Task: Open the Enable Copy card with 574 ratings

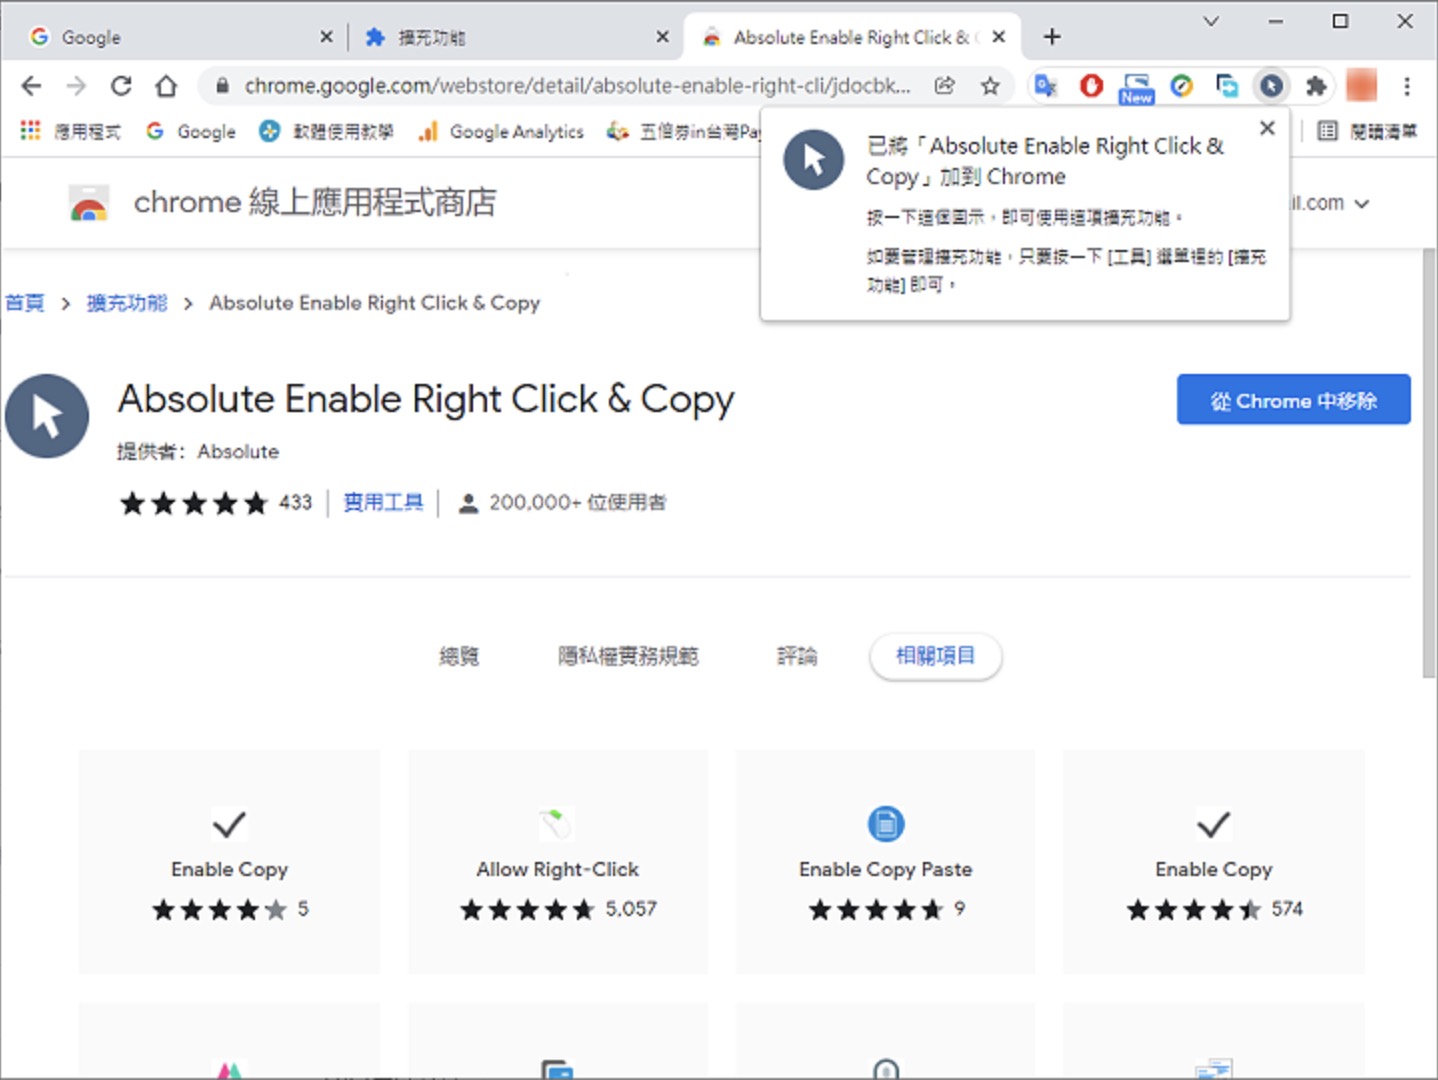Action: (x=1213, y=862)
